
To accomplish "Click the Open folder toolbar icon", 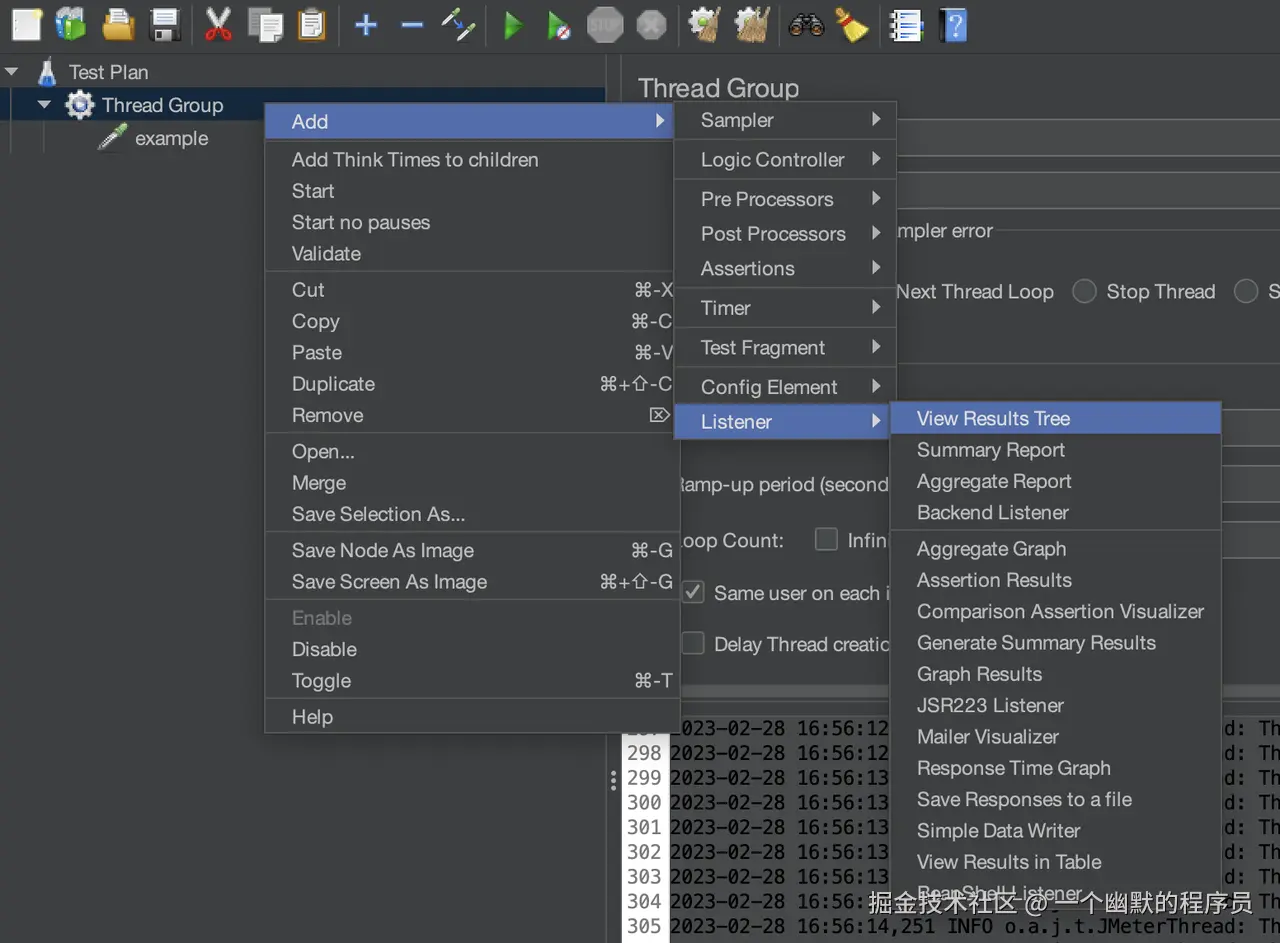I will pyautogui.click(x=118, y=24).
